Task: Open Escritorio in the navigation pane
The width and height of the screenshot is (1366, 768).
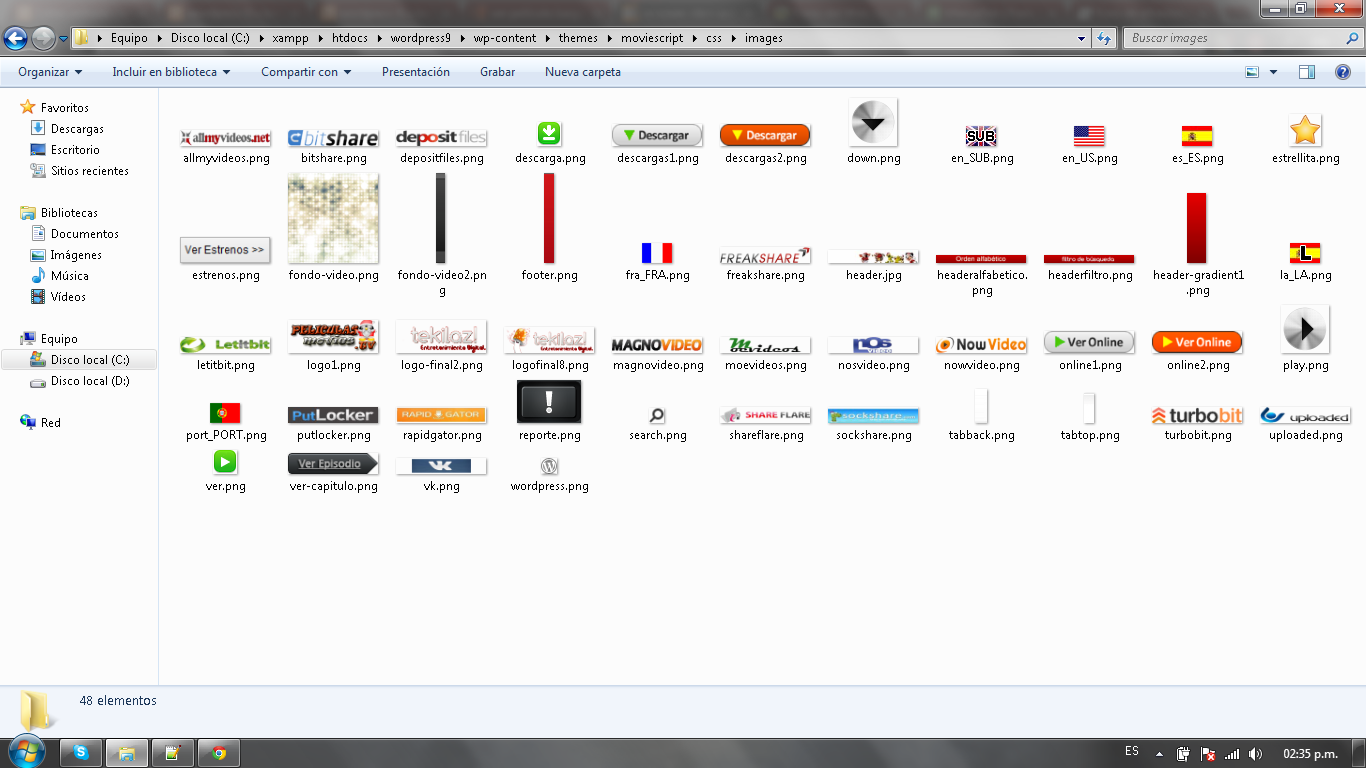Action: [75, 150]
